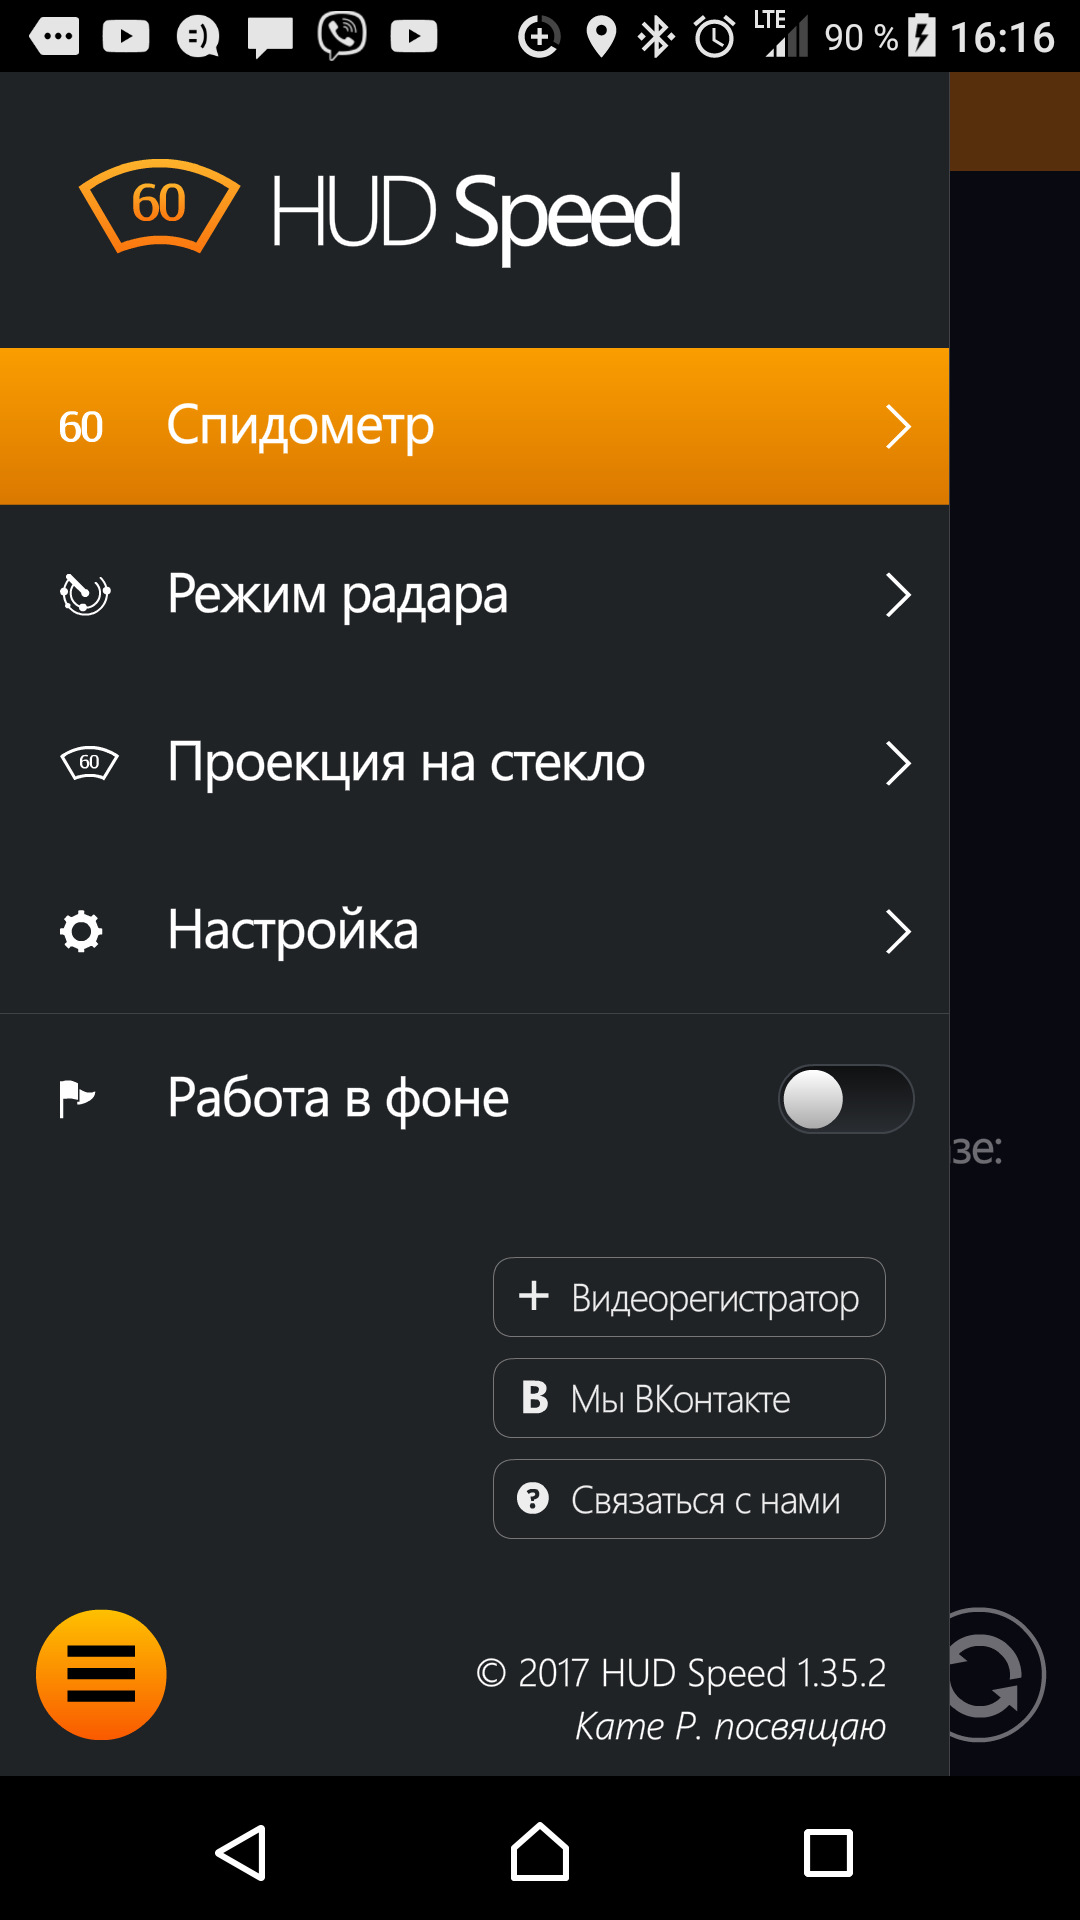Tap the radar mode icon

(x=84, y=595)
